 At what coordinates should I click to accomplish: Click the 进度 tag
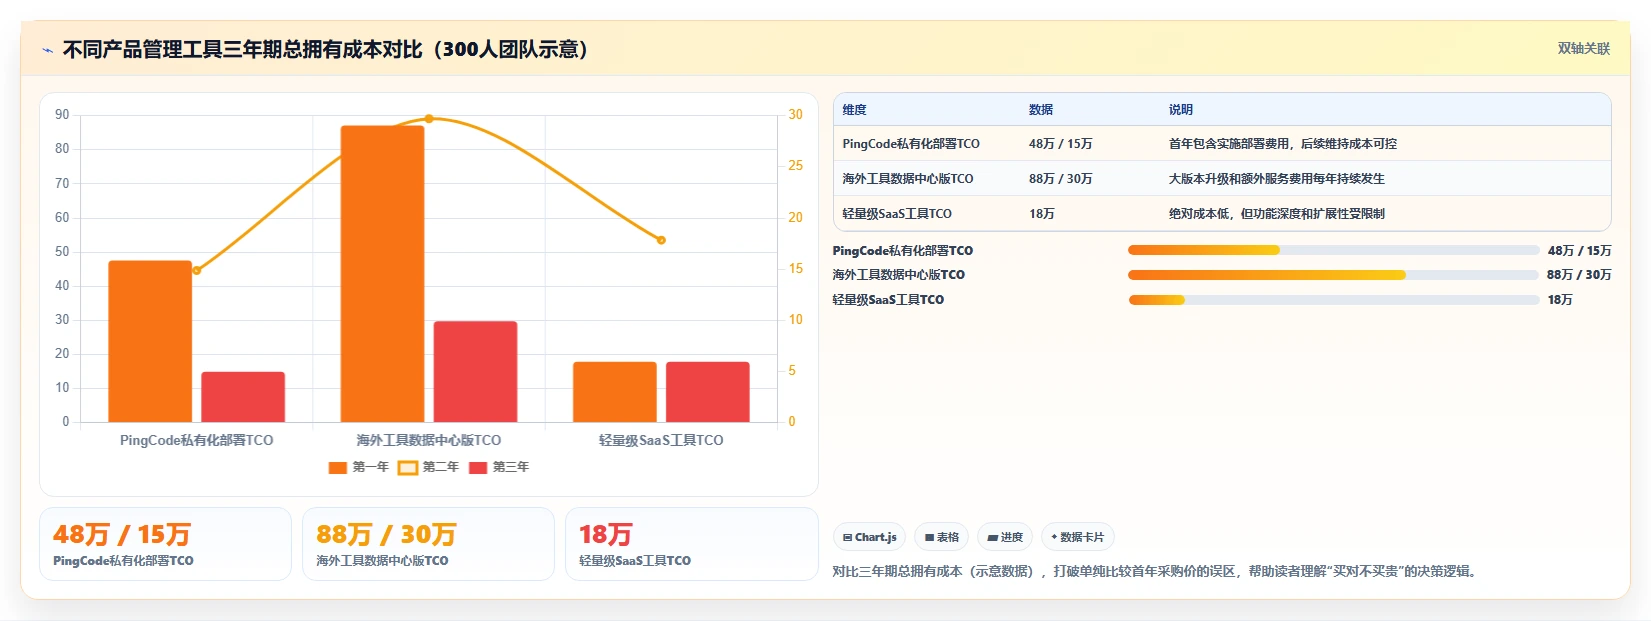coord(1005,537)
